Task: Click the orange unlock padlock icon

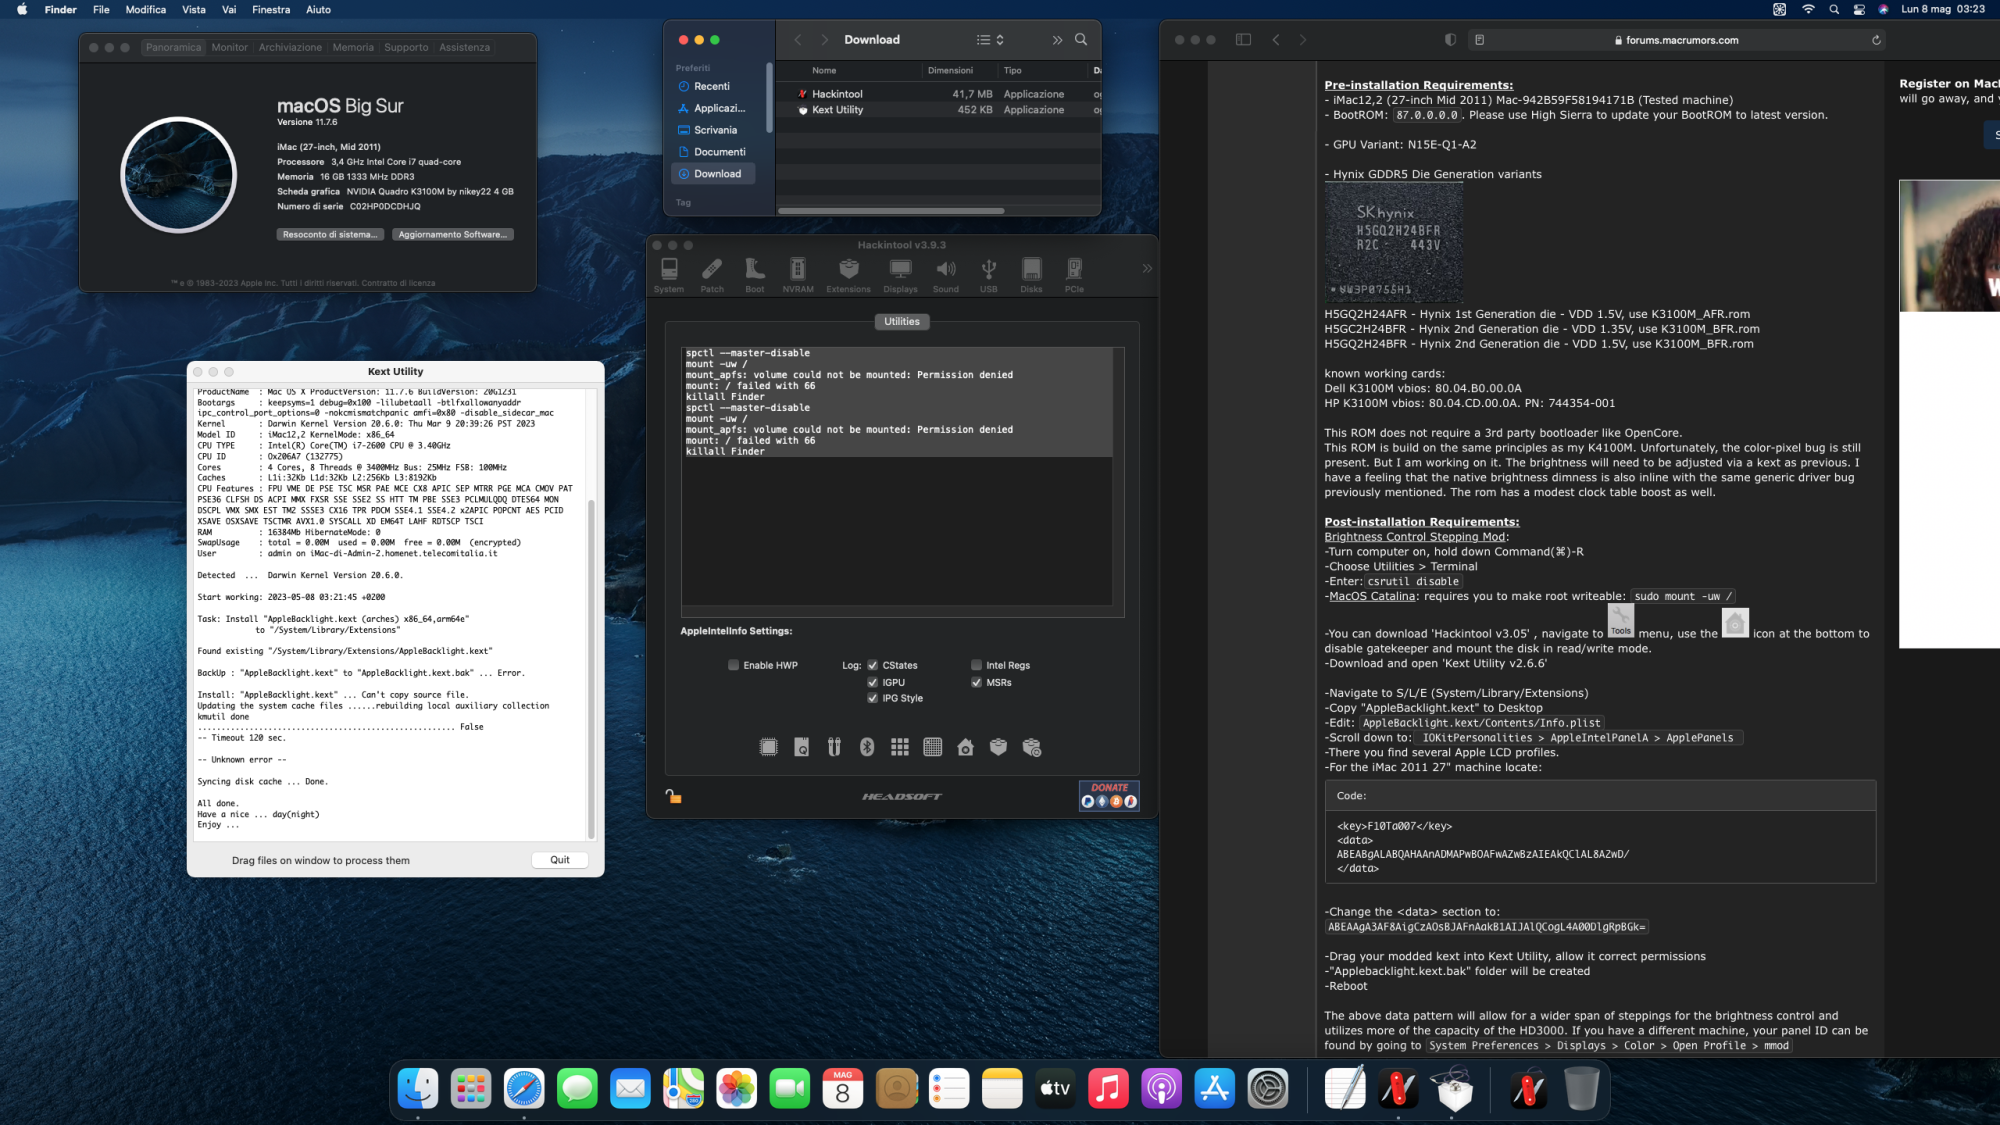Action: 673,796
